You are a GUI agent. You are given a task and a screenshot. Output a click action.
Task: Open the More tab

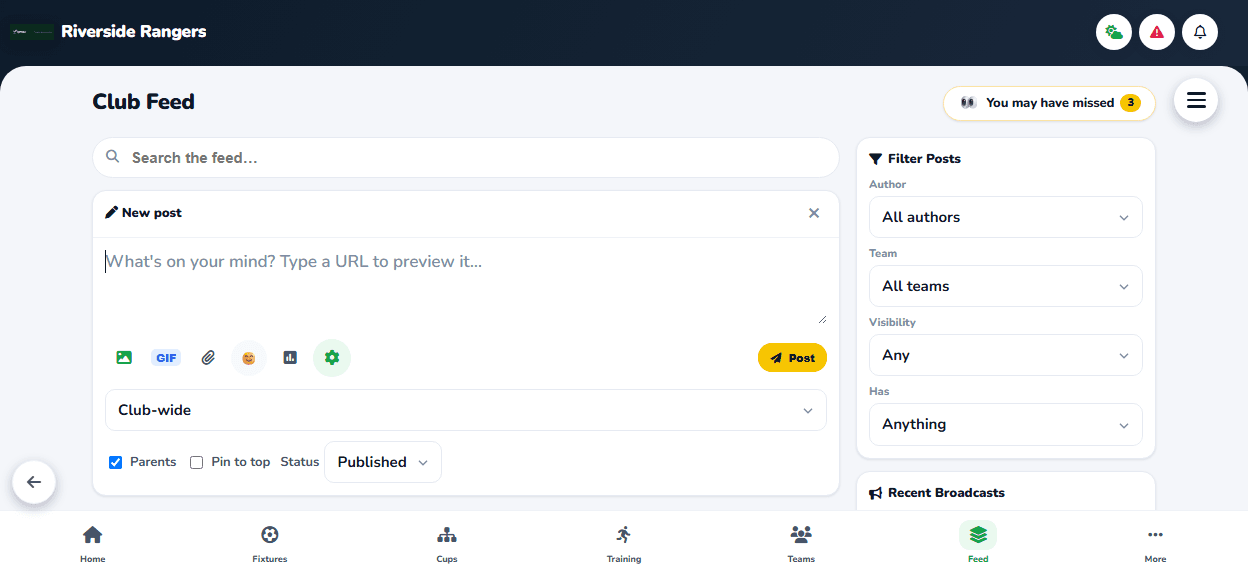[x=1155, y=544]
